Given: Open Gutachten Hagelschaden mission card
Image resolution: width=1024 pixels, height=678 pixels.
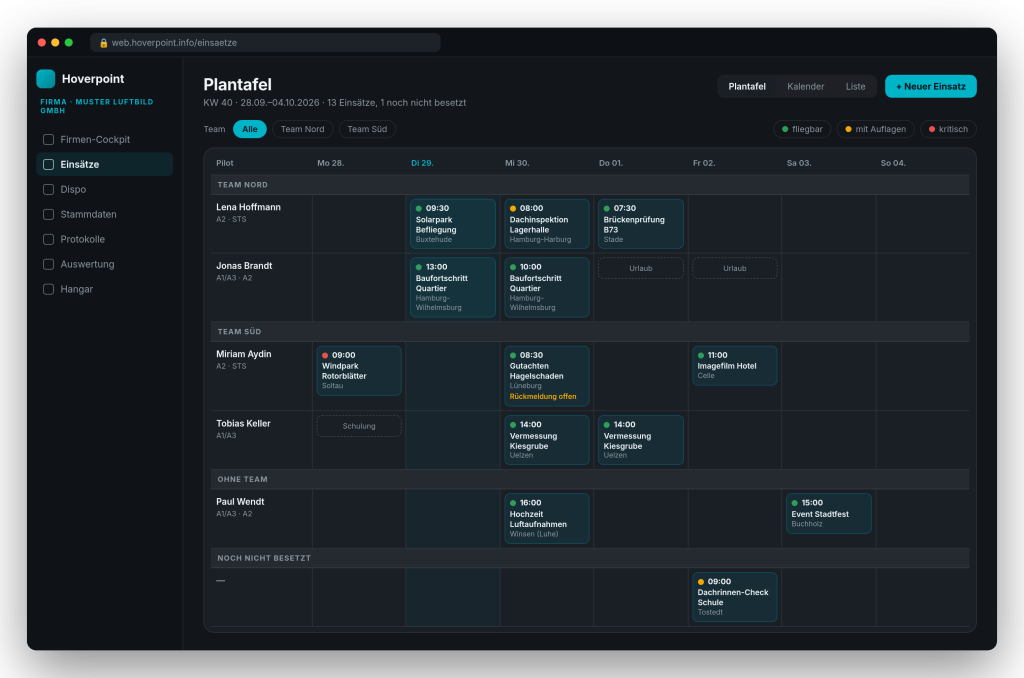Looking at the screenshot, I should coord(547,376).
